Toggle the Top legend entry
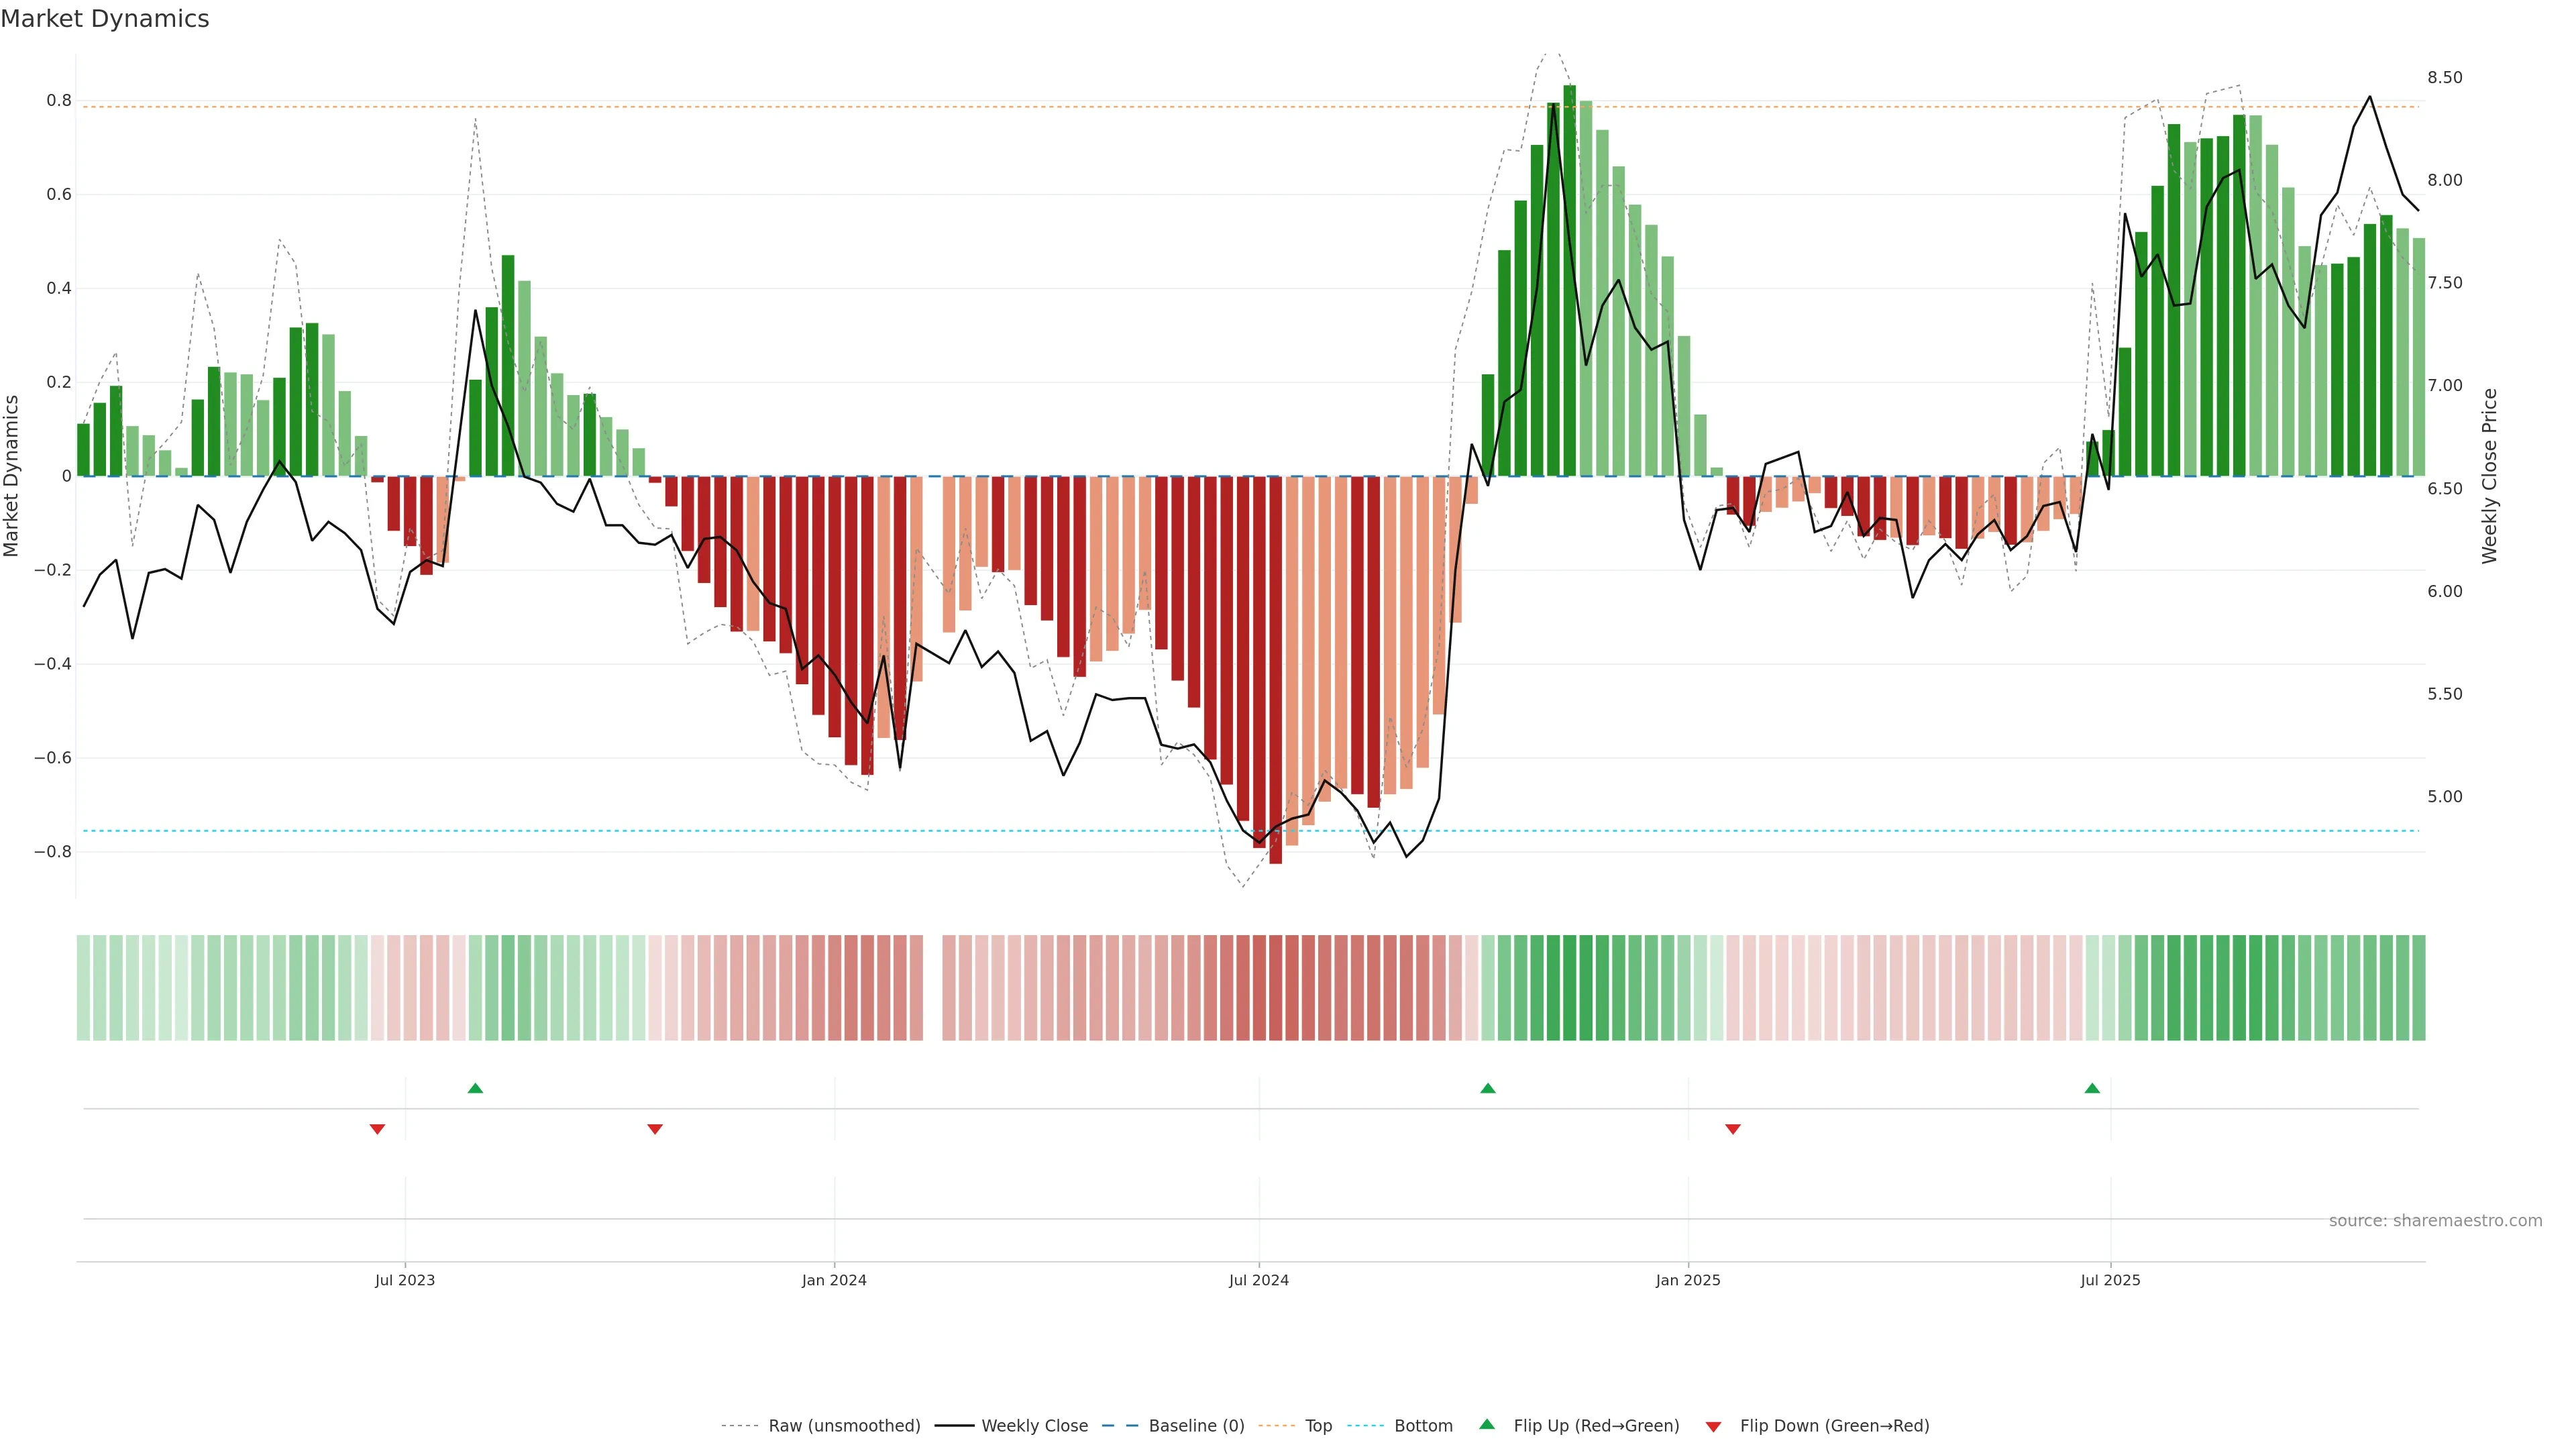 tap(1318, 1426)
